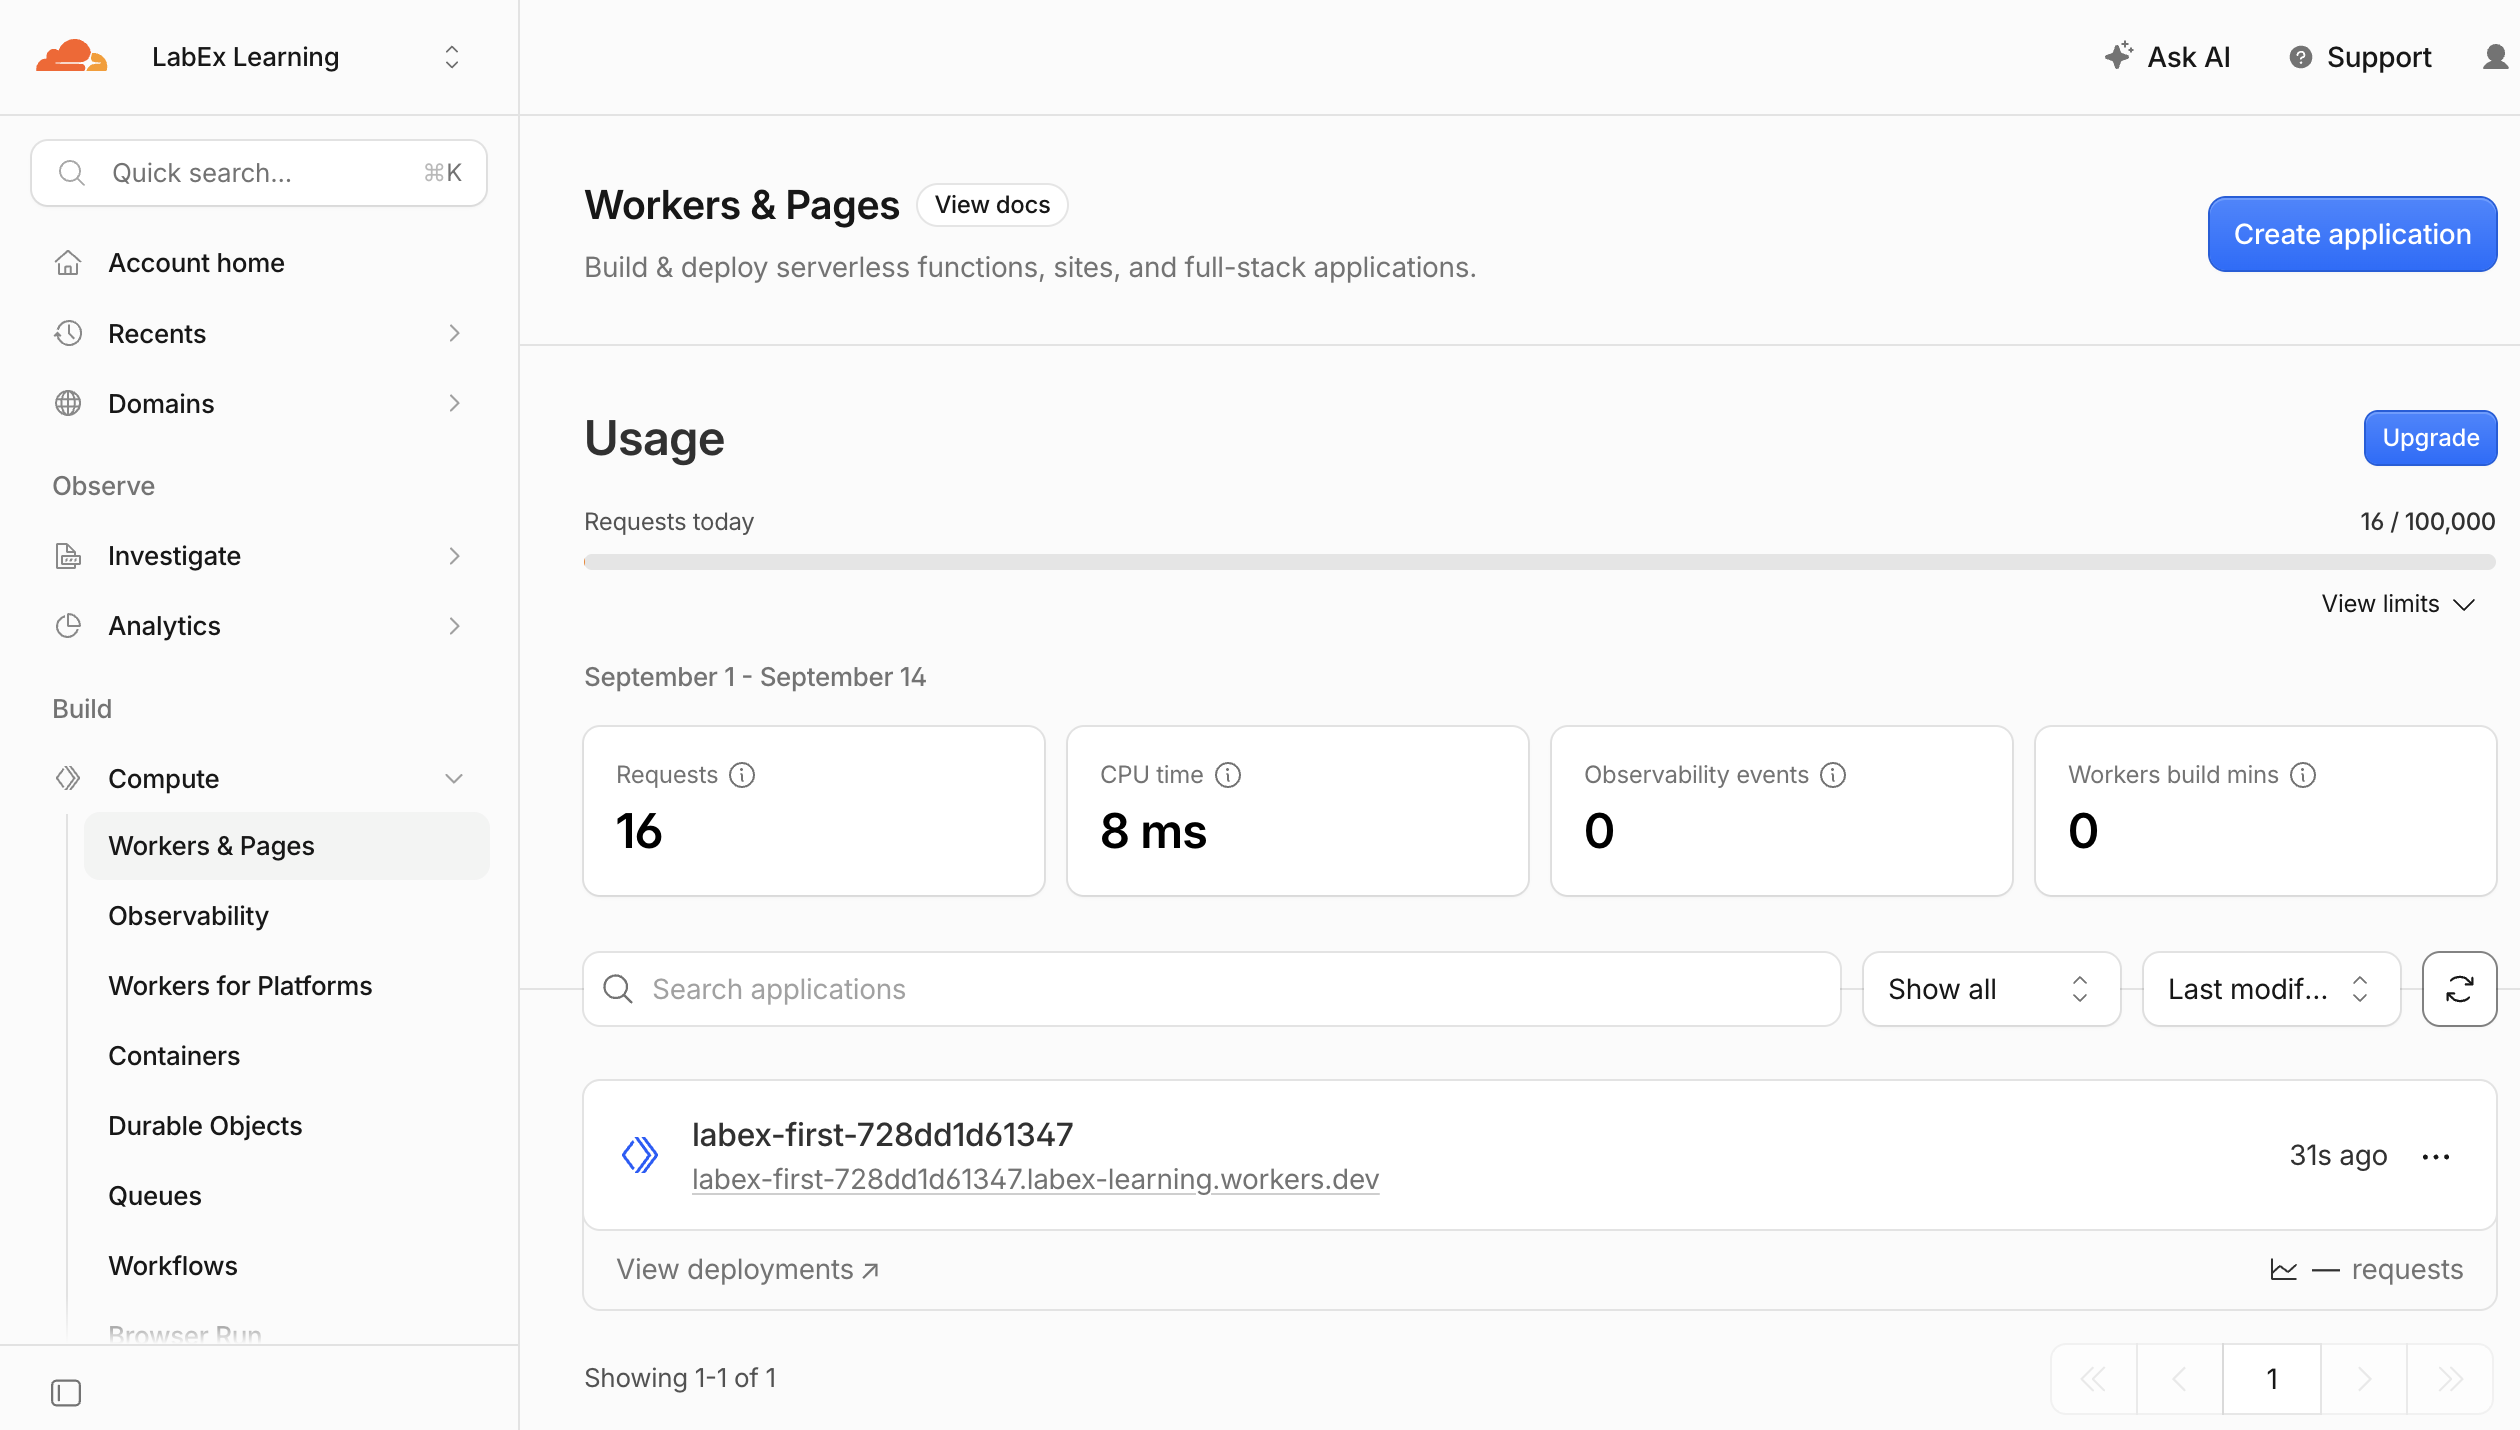2520x1430 pixels.
Task: Focus the Search applications field
Action: tap(1212, 989)
